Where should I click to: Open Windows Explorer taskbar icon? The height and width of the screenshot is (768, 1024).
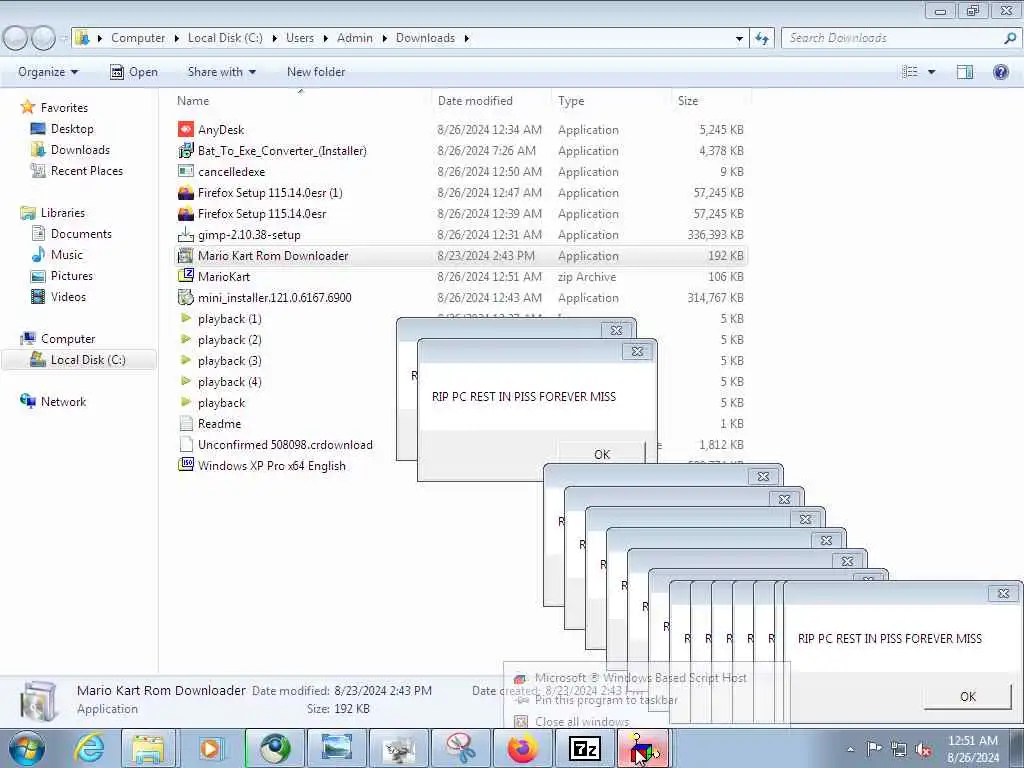click(148, 748)
